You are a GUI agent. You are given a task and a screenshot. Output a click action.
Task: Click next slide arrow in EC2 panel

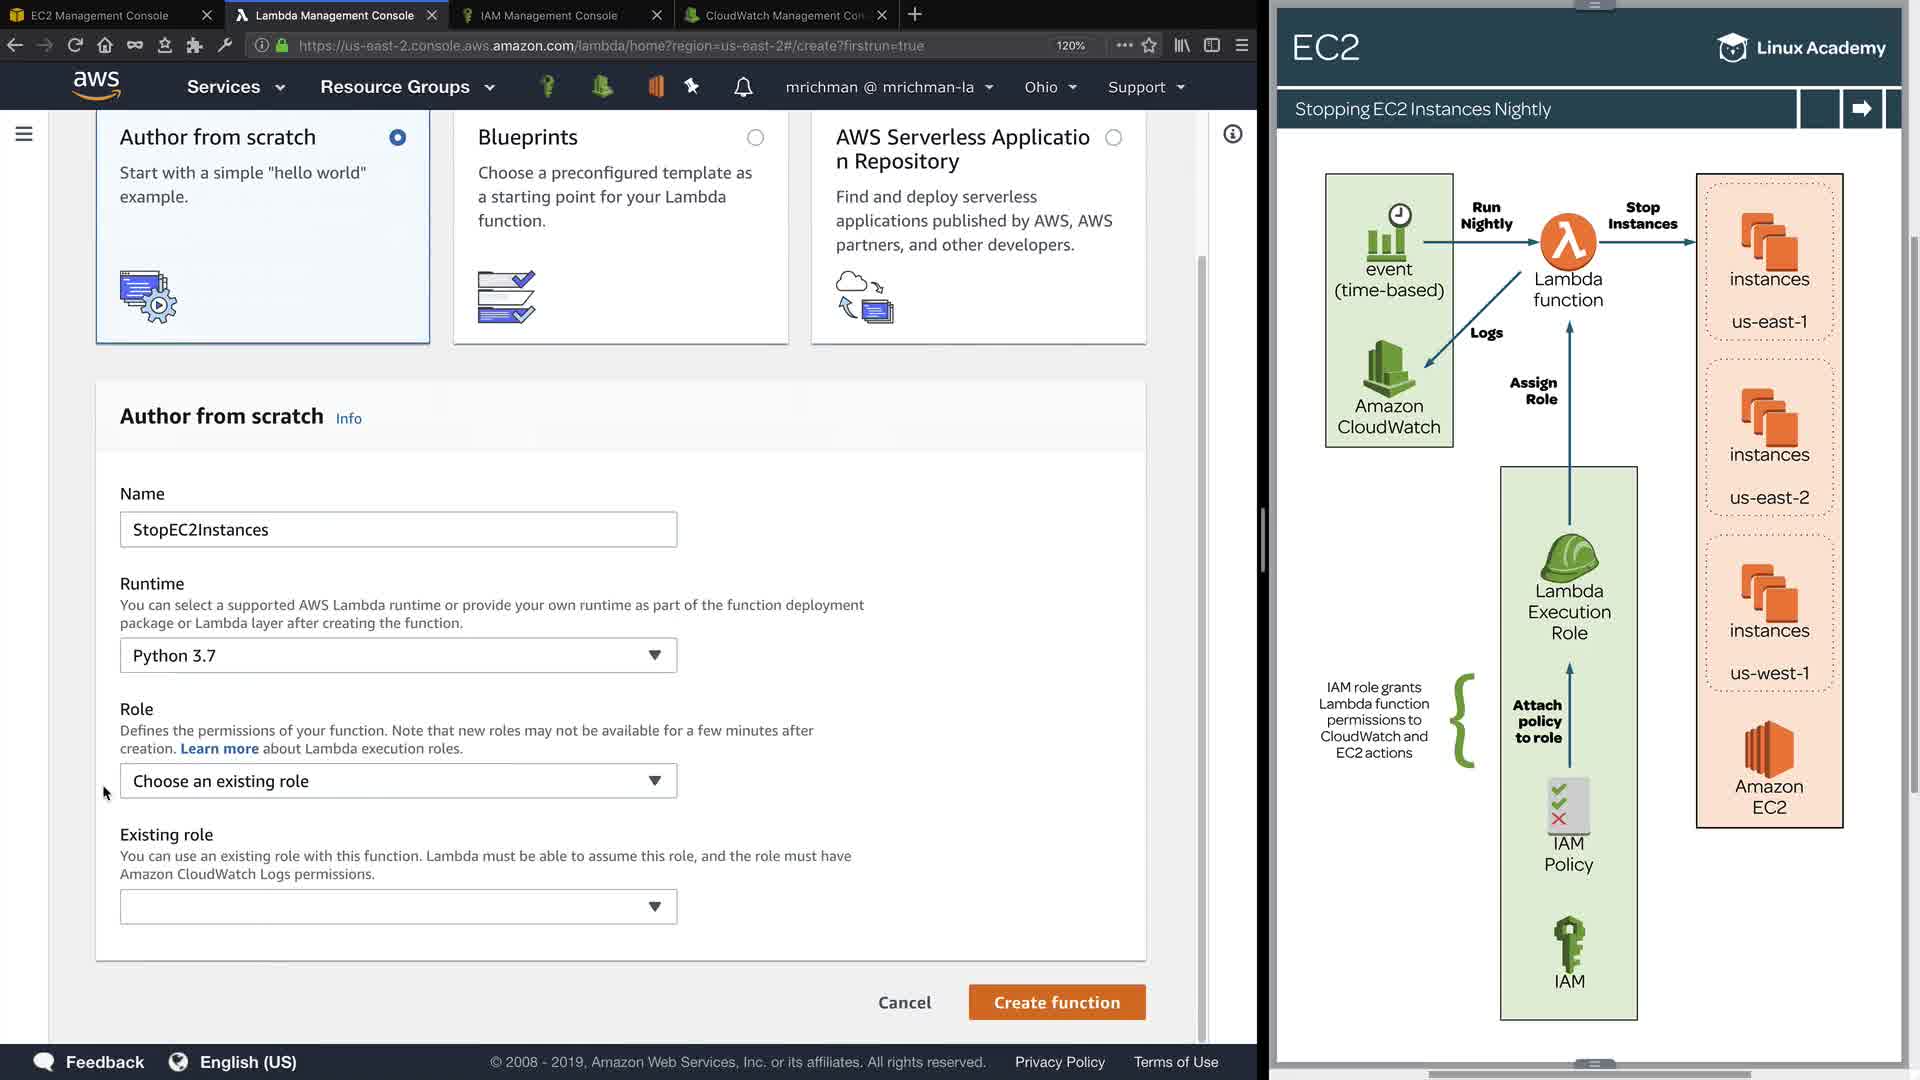(x=1861, y=108)
